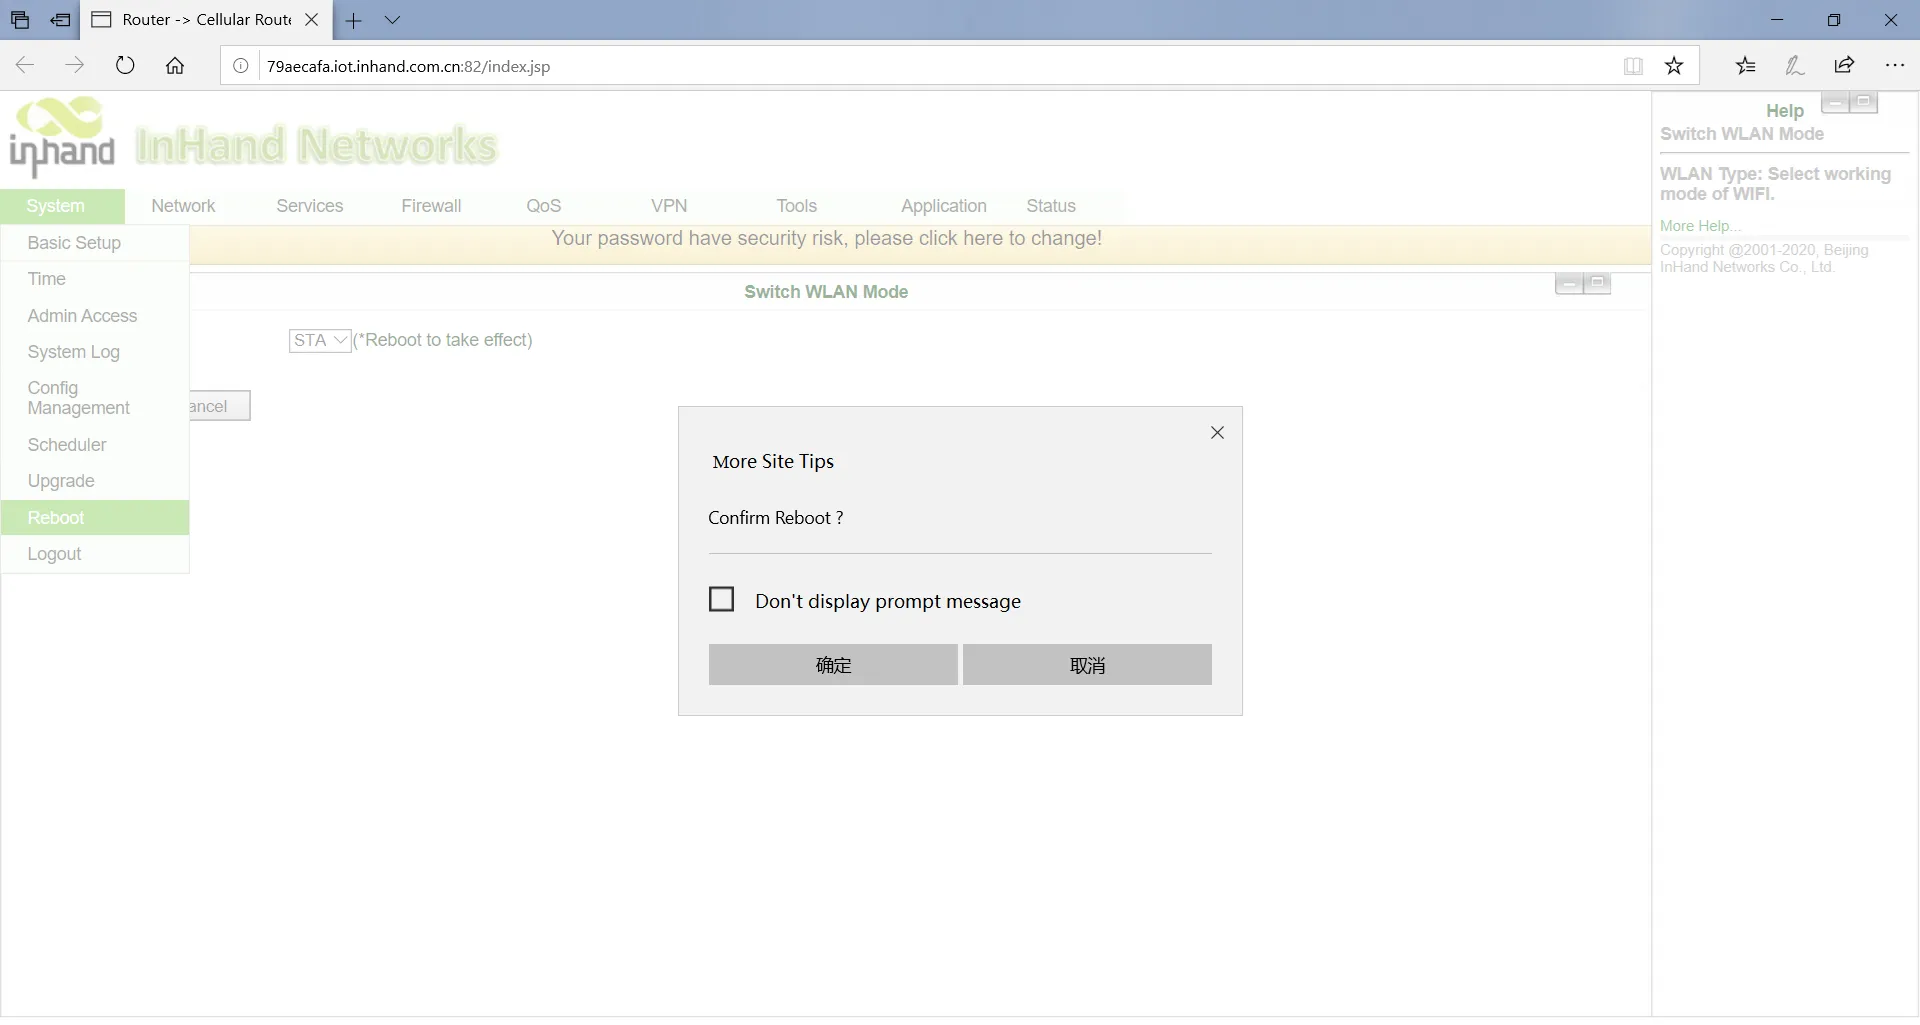
Task: Open the Firewall menu tab
Action: (x=431, y=206)
